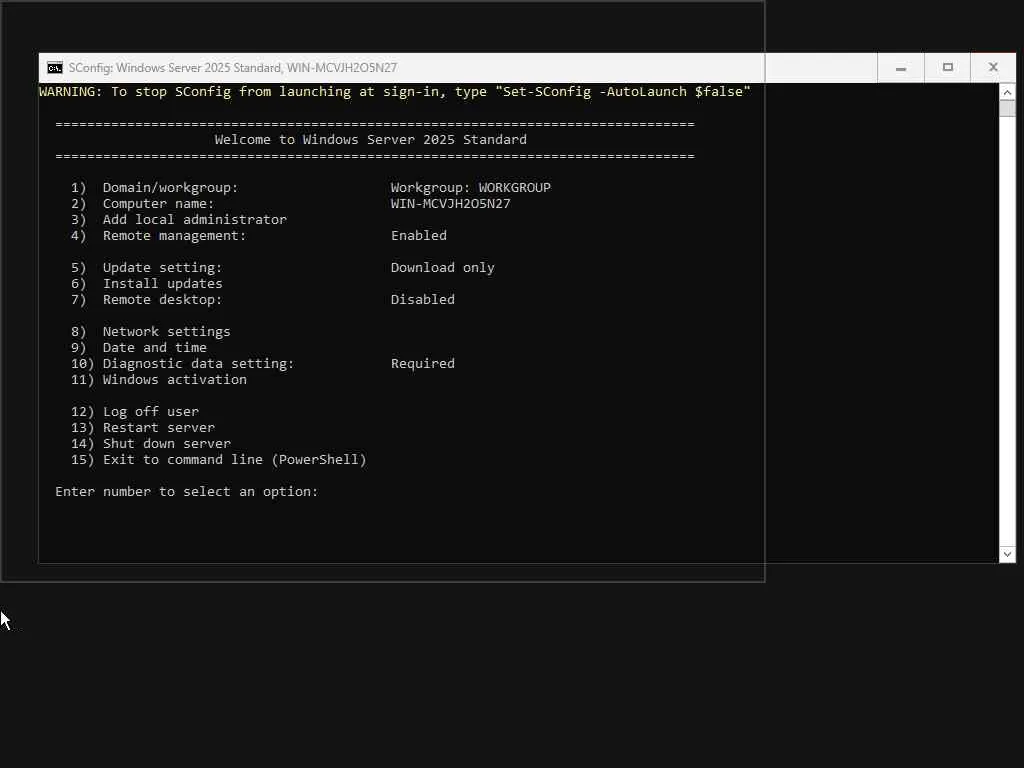Click the 'Disabled' remote desktop value
Viewport: 1024px width, 768px height.
coord(423,300)
